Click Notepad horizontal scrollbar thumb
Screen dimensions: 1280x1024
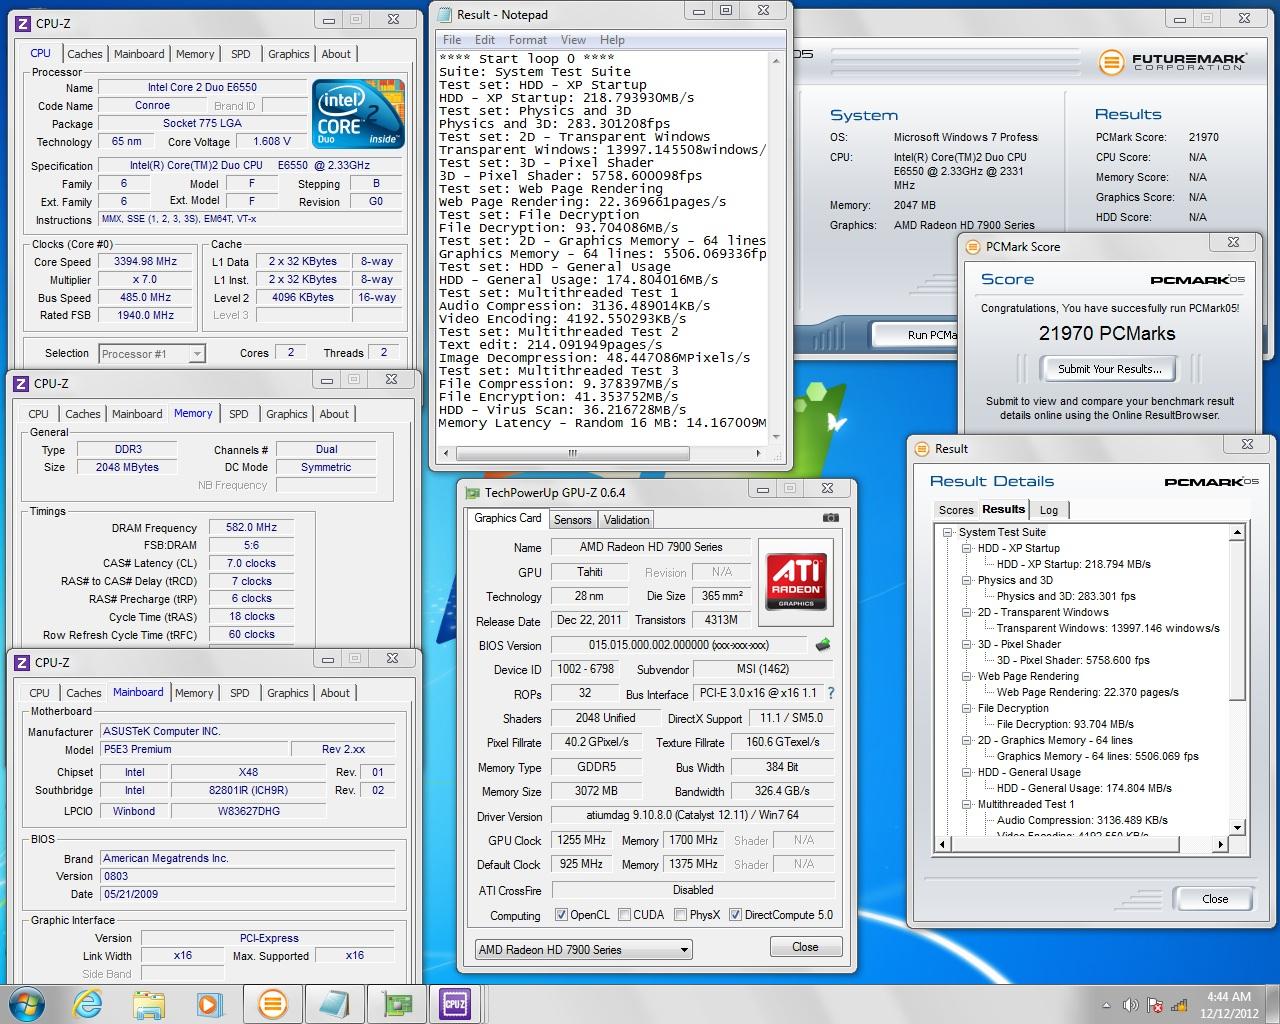point(573,453)
